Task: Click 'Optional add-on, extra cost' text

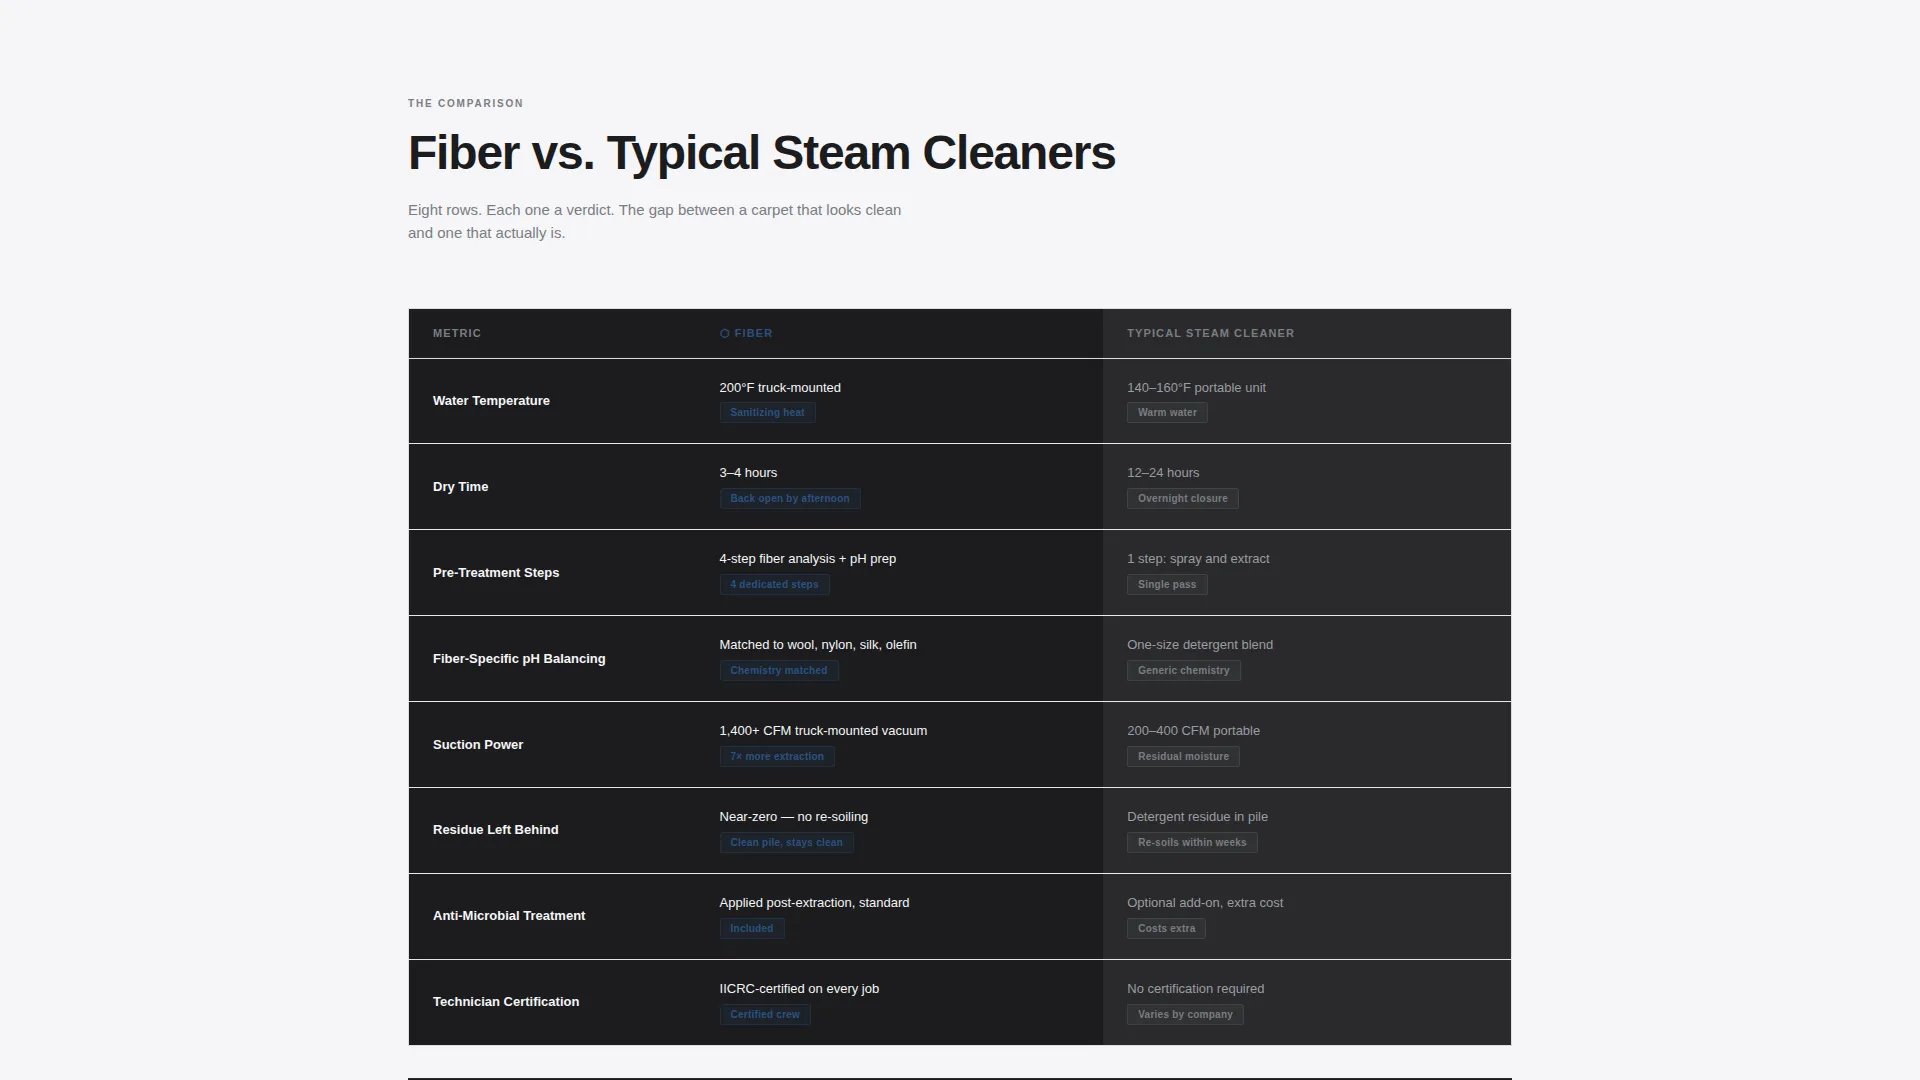Action: [1205, 903]
